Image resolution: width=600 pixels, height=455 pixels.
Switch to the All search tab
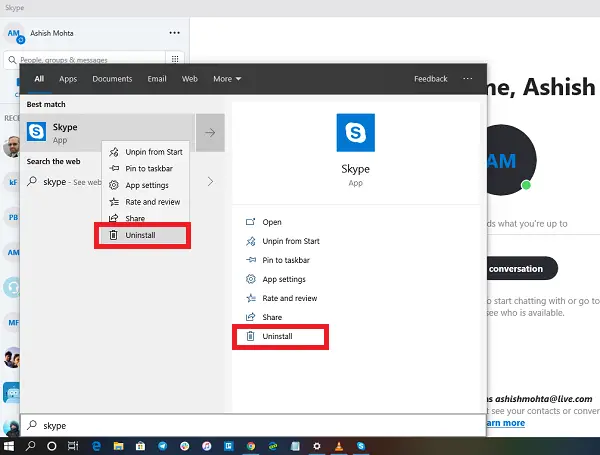click(39, 79)
